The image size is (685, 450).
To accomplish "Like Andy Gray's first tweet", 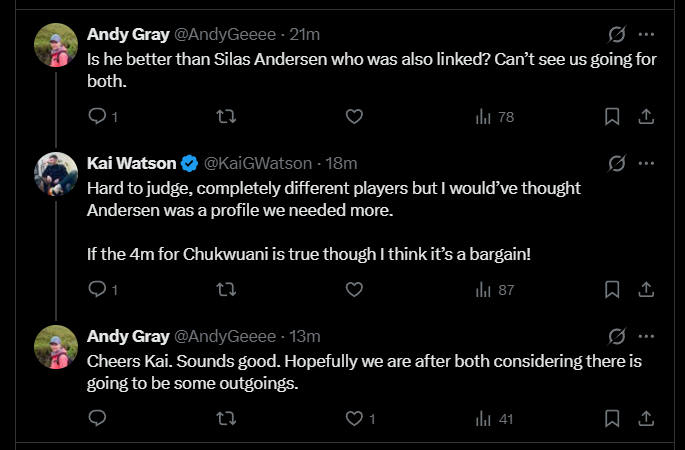I will pyautogui.click(x=353, y=117).
